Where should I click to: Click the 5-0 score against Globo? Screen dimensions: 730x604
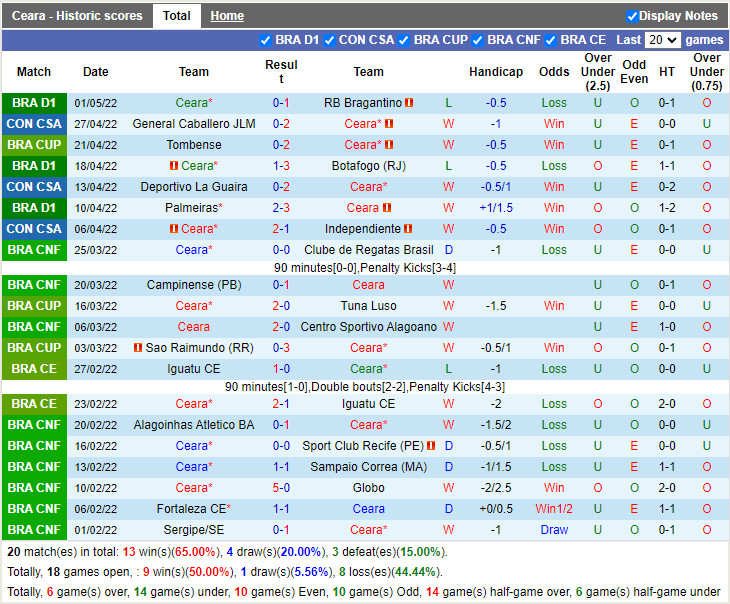coord(281,488)
